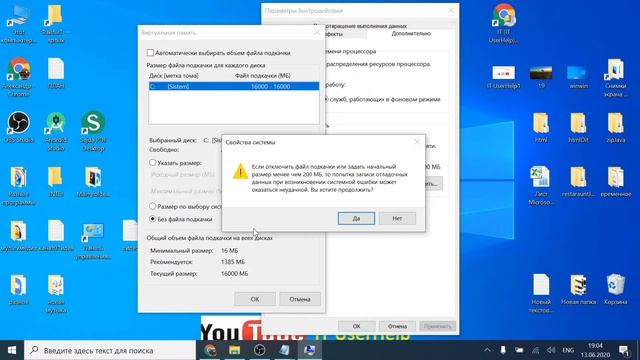This screenshot has height=360, width=640.
Task: Open the htmlDit folder on desktop
Action: pyautogui.click(x=578, y=128)
